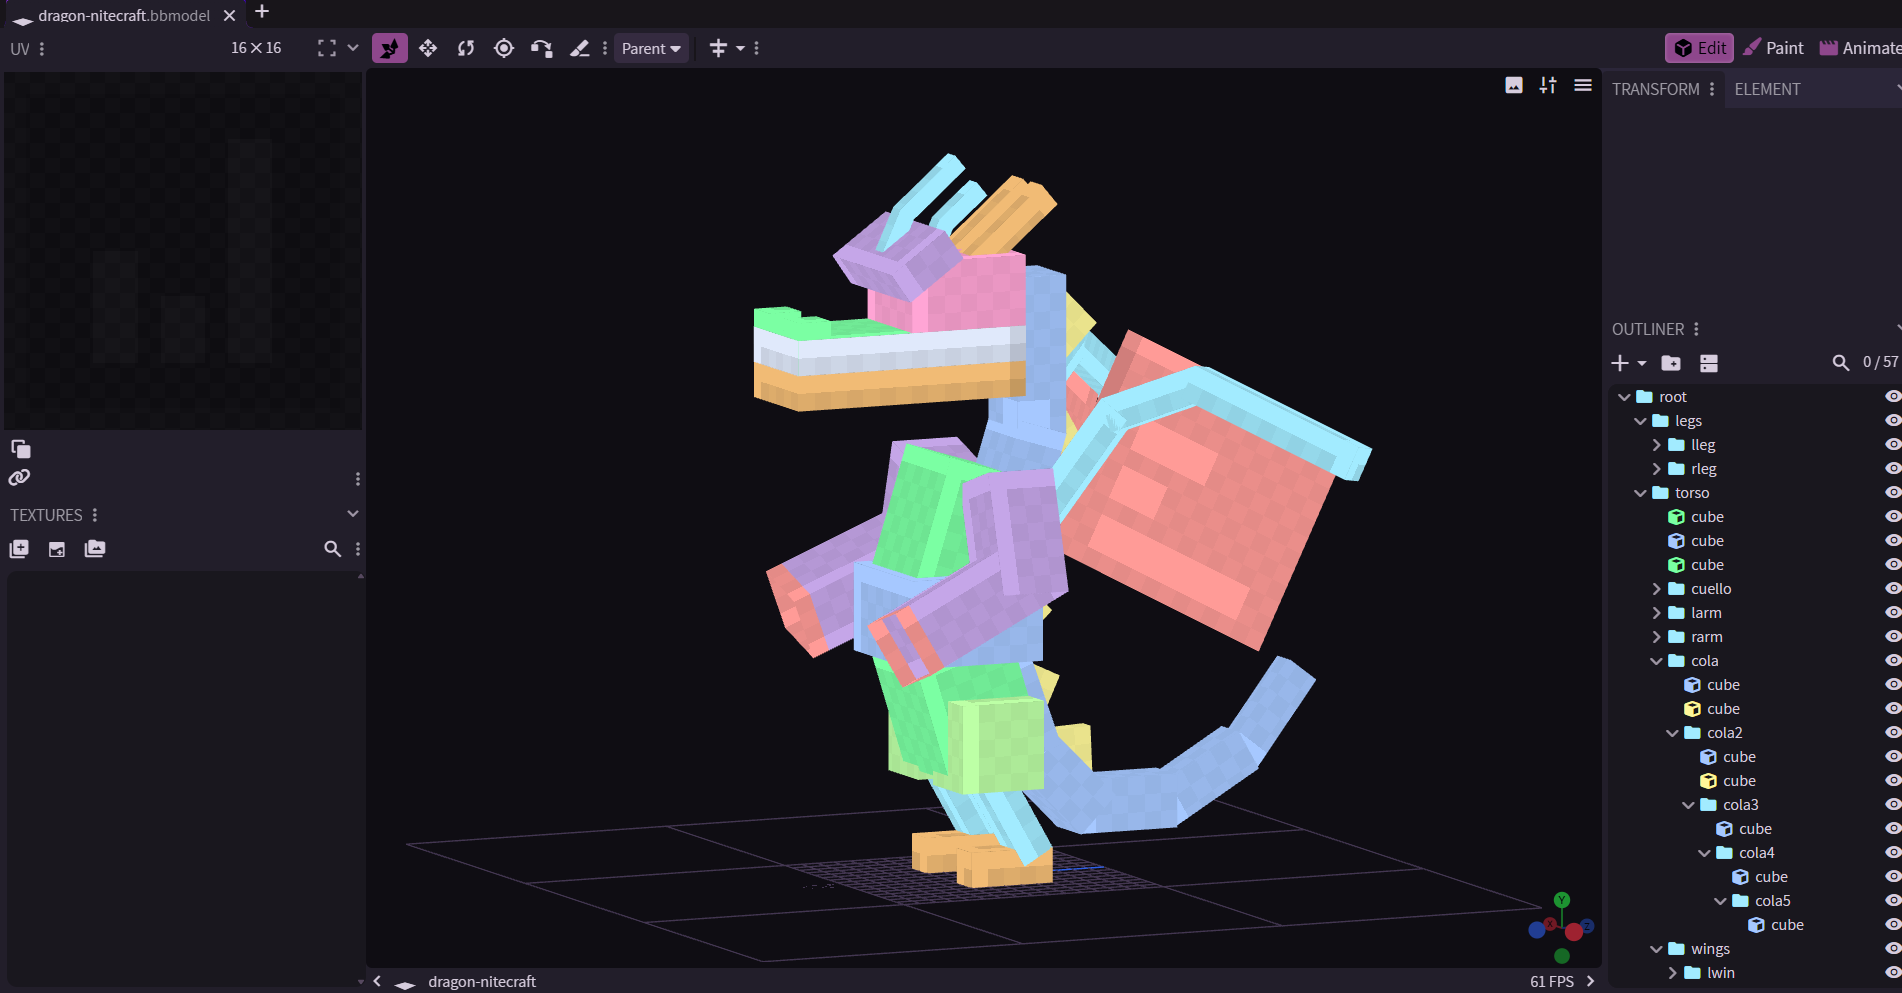Select the Move tool in toolbar
The image size is (1902, 993).
click(x=428, y=48)
